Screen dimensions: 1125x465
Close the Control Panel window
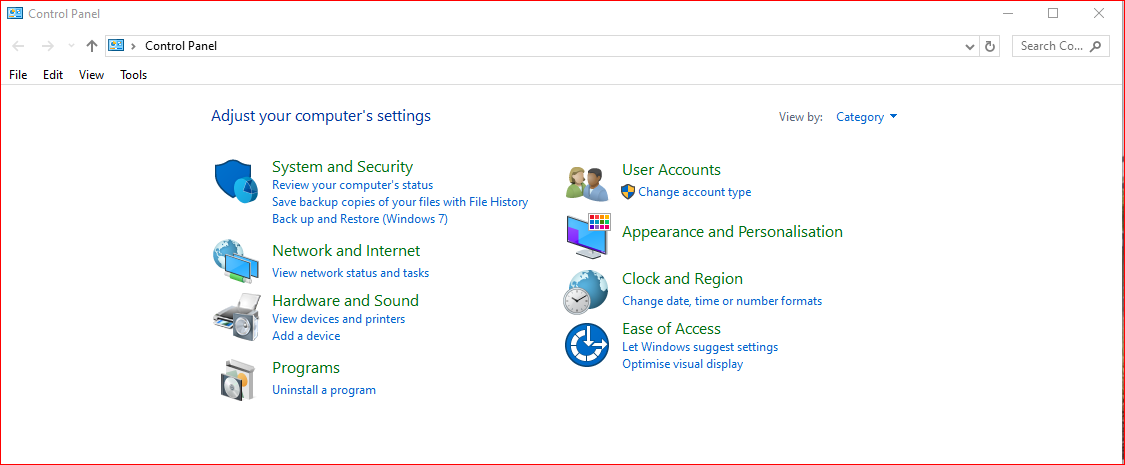click(x=1098, y=13)
